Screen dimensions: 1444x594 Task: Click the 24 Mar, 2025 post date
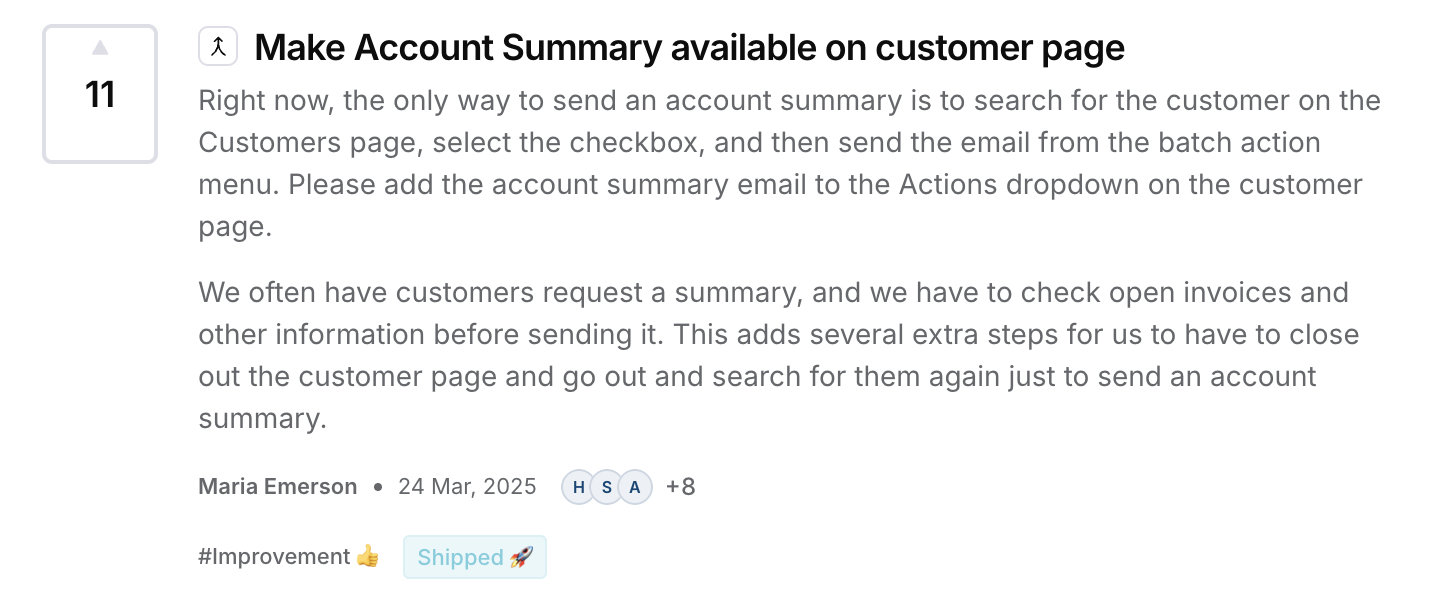467,487
